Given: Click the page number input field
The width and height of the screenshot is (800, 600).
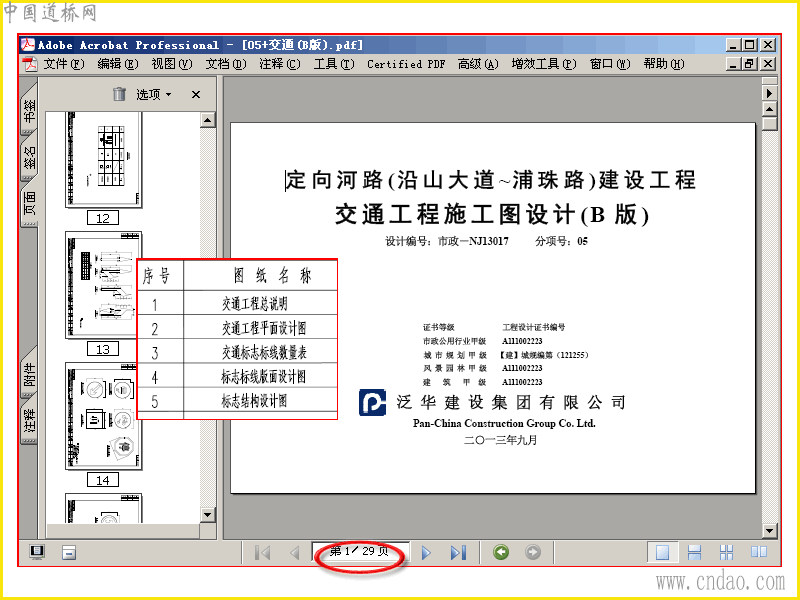Looking at the screenshot, I should pos(361,552).
